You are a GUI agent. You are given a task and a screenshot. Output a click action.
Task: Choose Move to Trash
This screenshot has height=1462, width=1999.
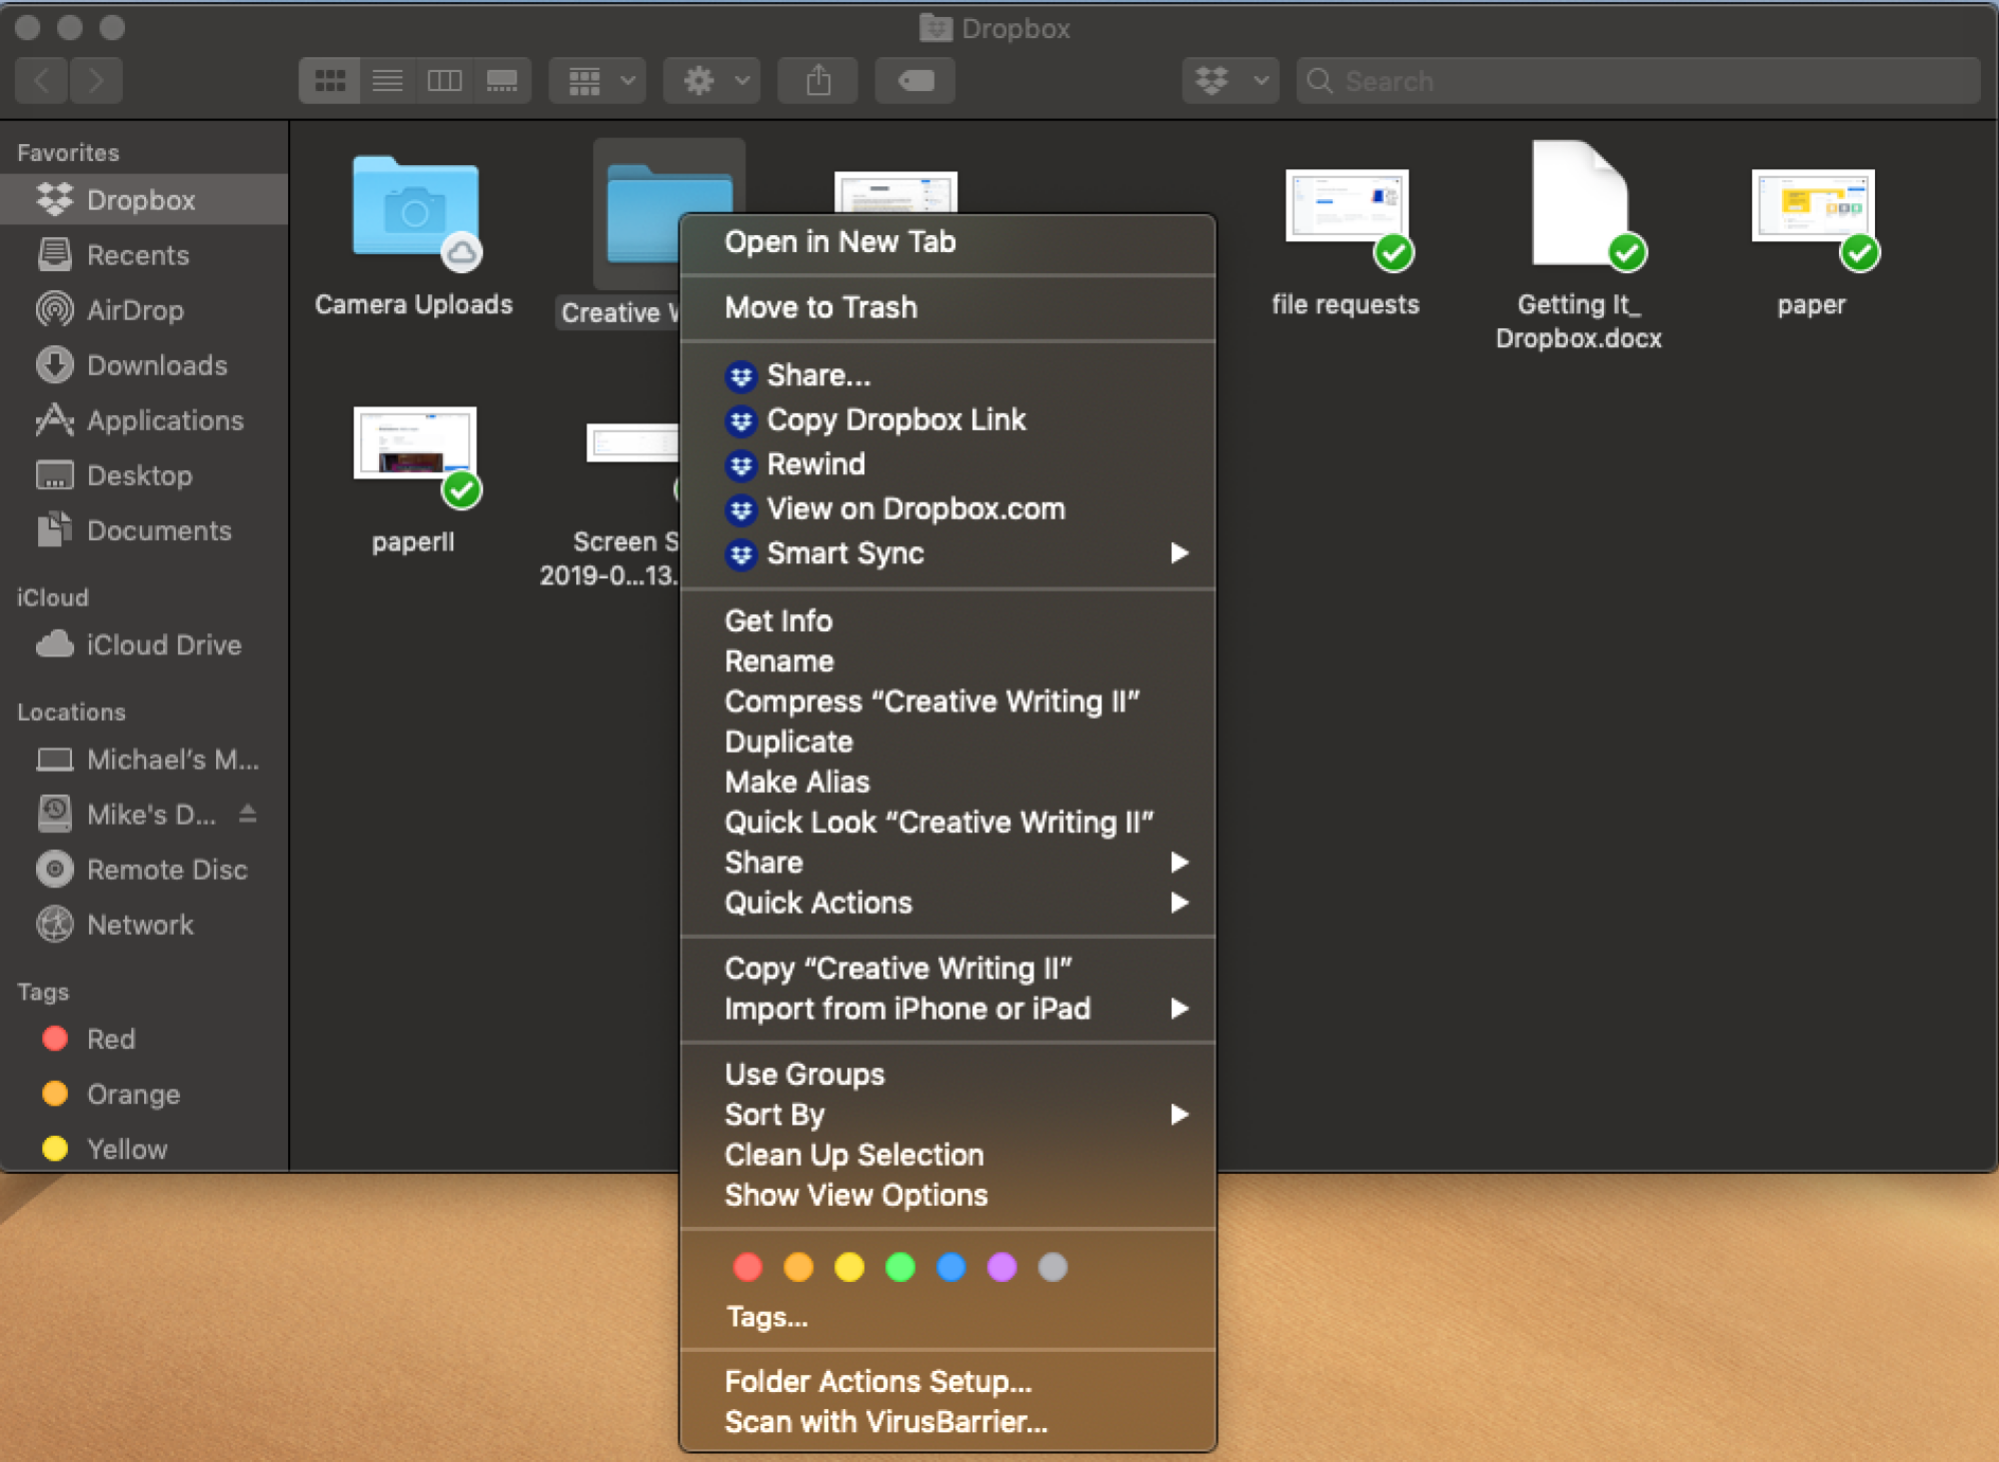948,307
